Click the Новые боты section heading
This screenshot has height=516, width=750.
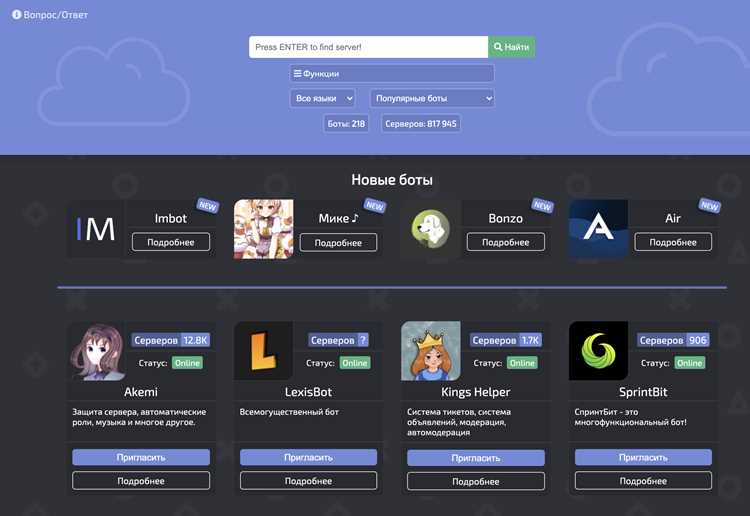tap(392, 180)
